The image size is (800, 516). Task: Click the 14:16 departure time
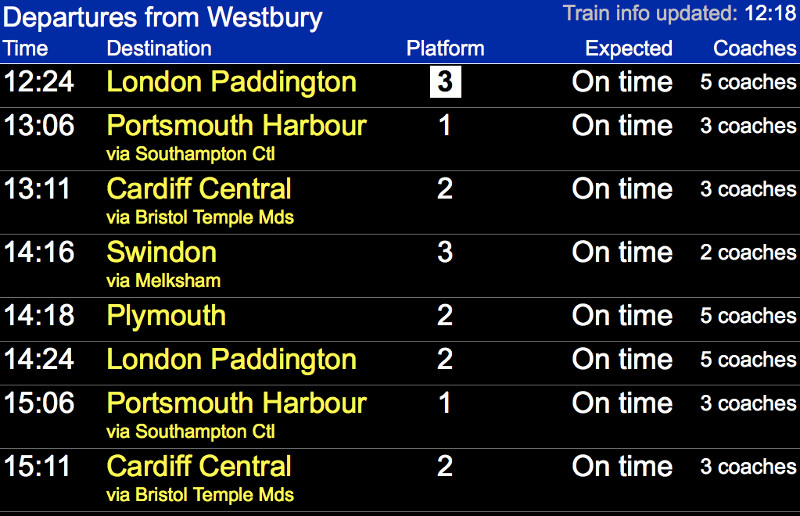pyautogui.click(x=39, y=252)
